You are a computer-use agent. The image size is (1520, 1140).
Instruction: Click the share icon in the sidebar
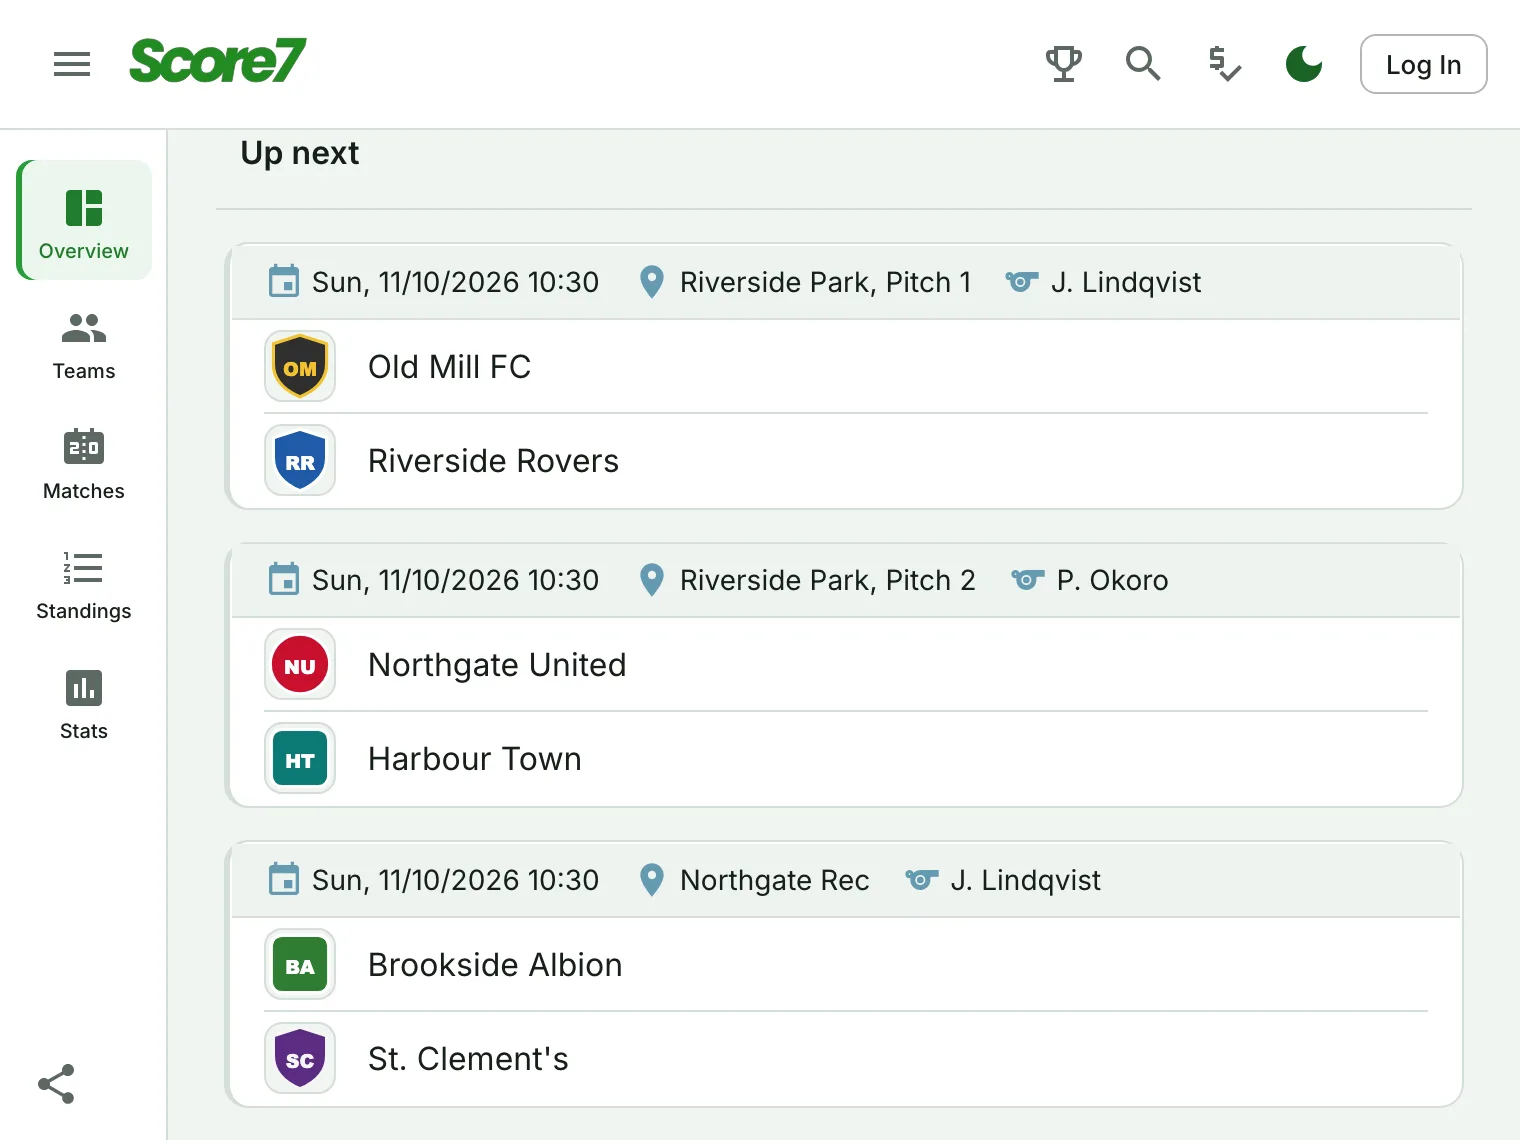point(56,1084)
